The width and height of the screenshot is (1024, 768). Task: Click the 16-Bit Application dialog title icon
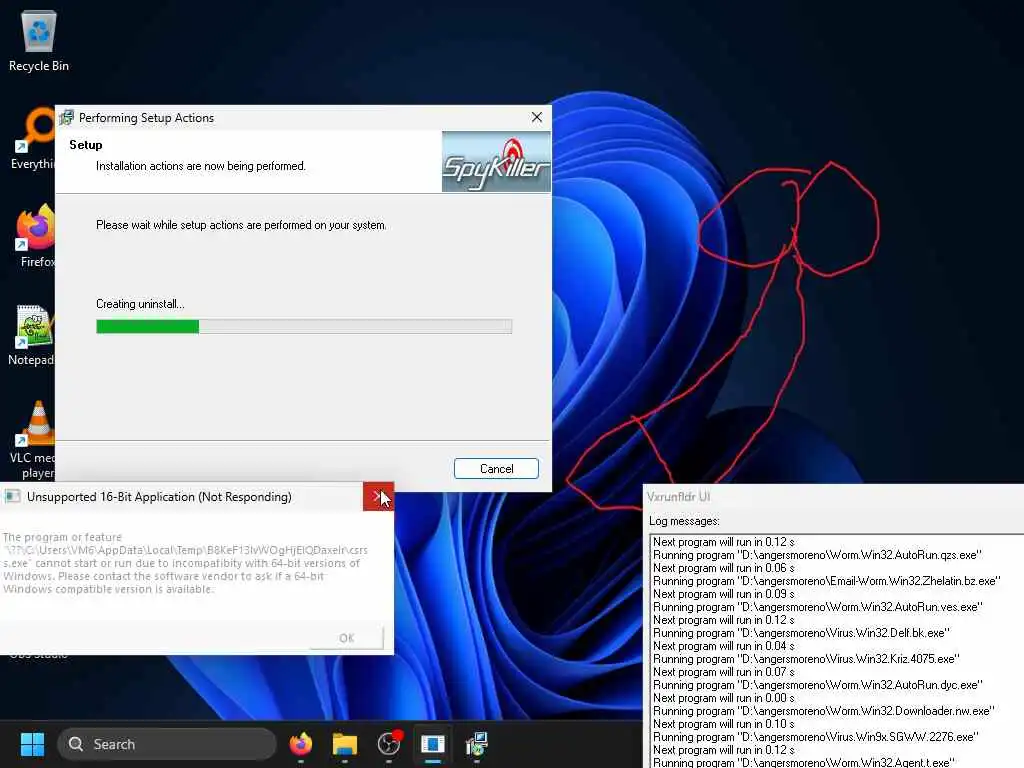pyautogui.click(x=12, y=496)
